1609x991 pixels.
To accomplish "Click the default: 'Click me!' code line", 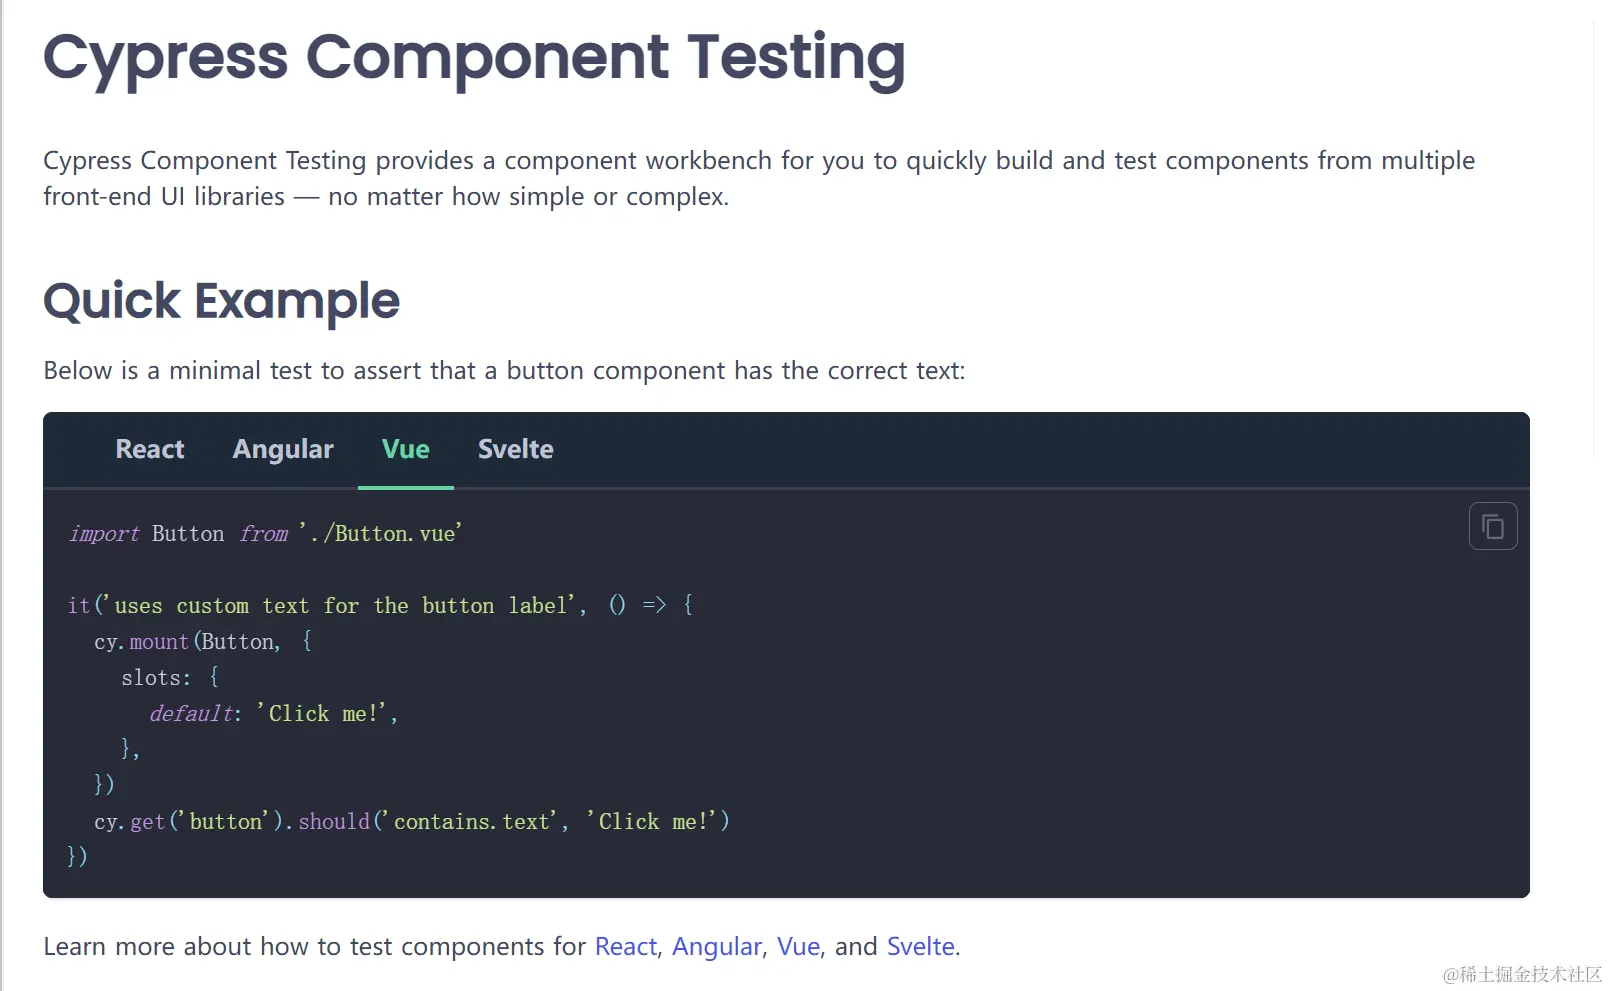I will [x=273, y=713].
